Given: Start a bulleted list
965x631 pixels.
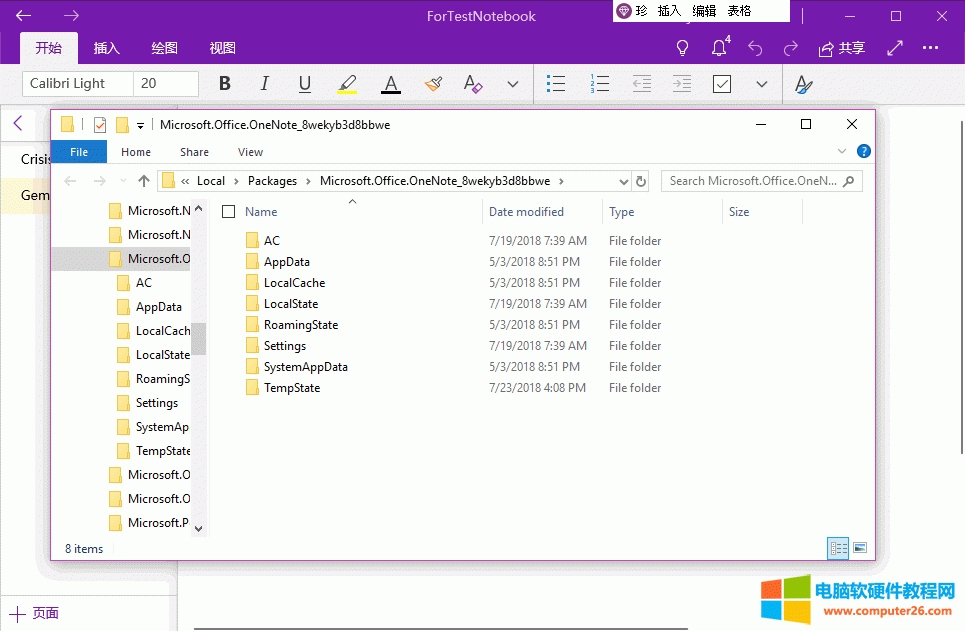Looking at the screenshot, I should (556, 84).
